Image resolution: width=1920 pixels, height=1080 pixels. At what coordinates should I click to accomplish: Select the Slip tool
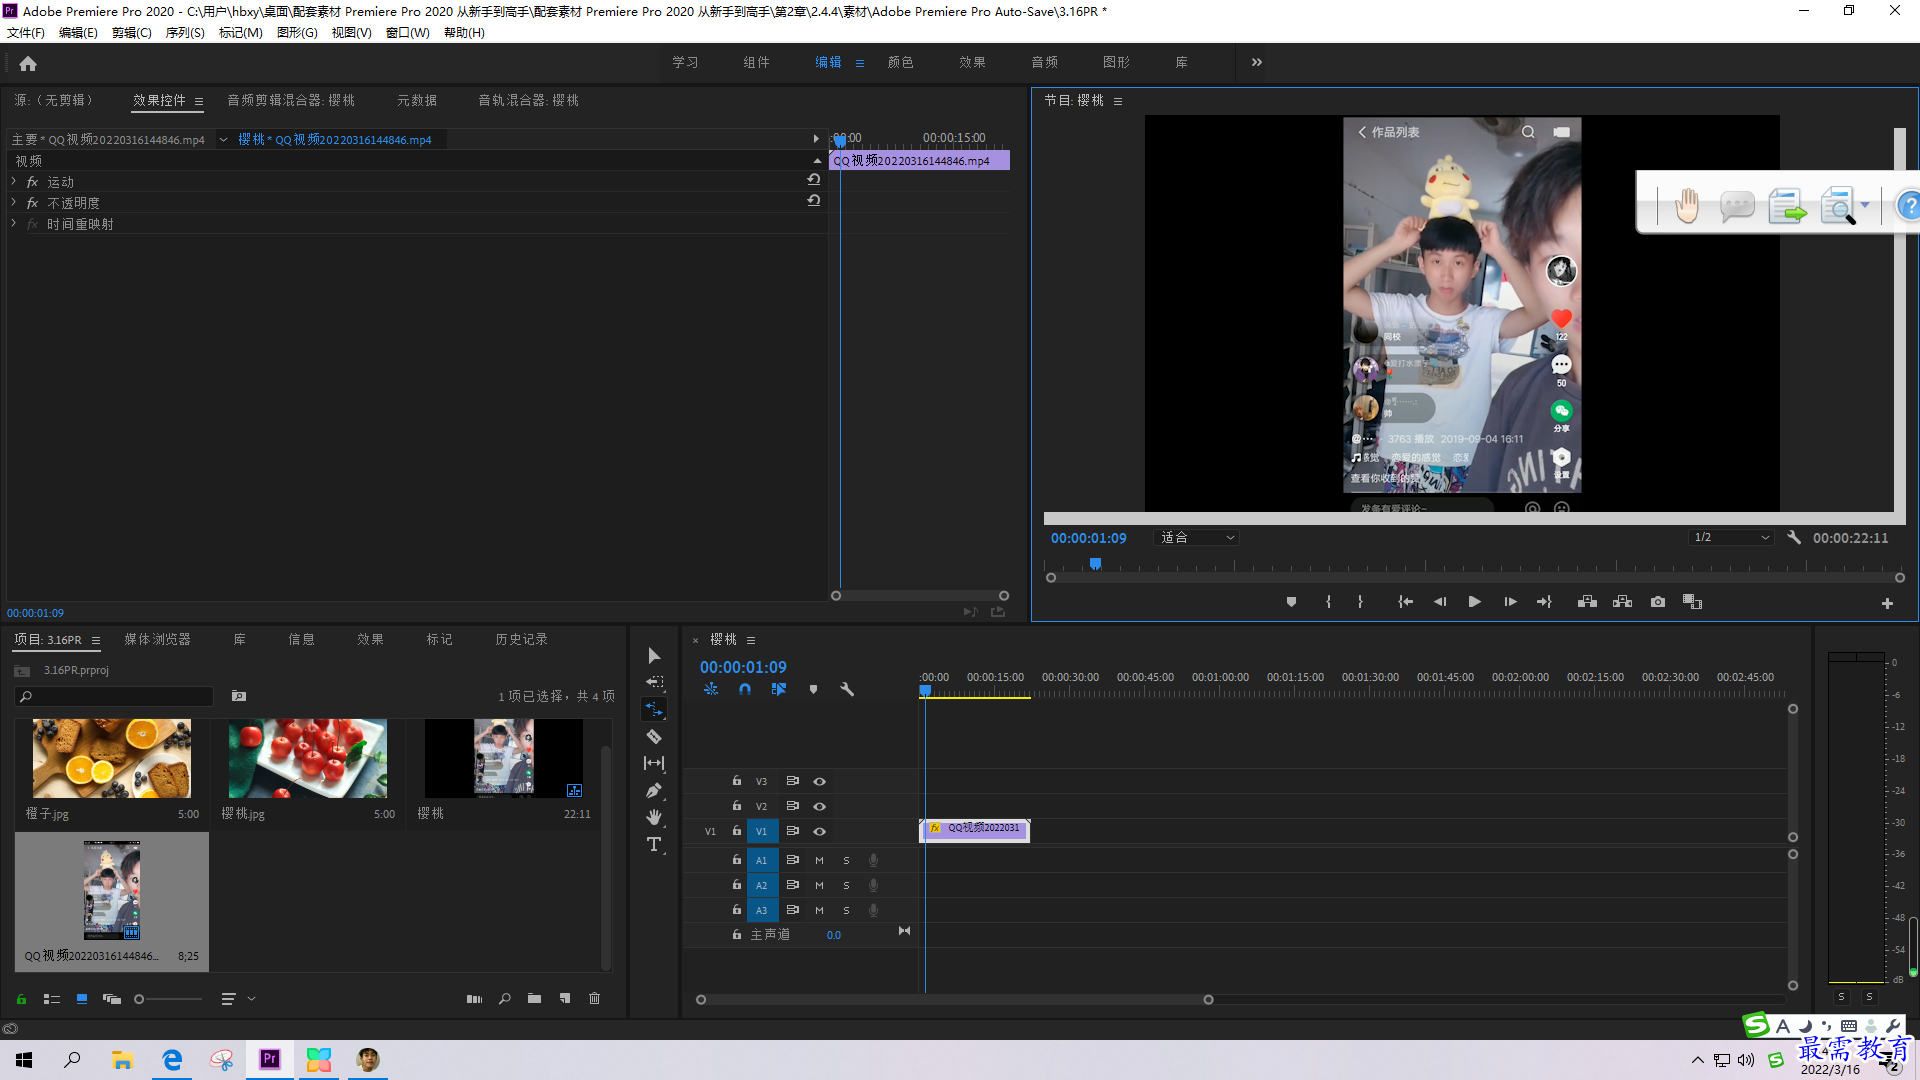click(654, 763)
